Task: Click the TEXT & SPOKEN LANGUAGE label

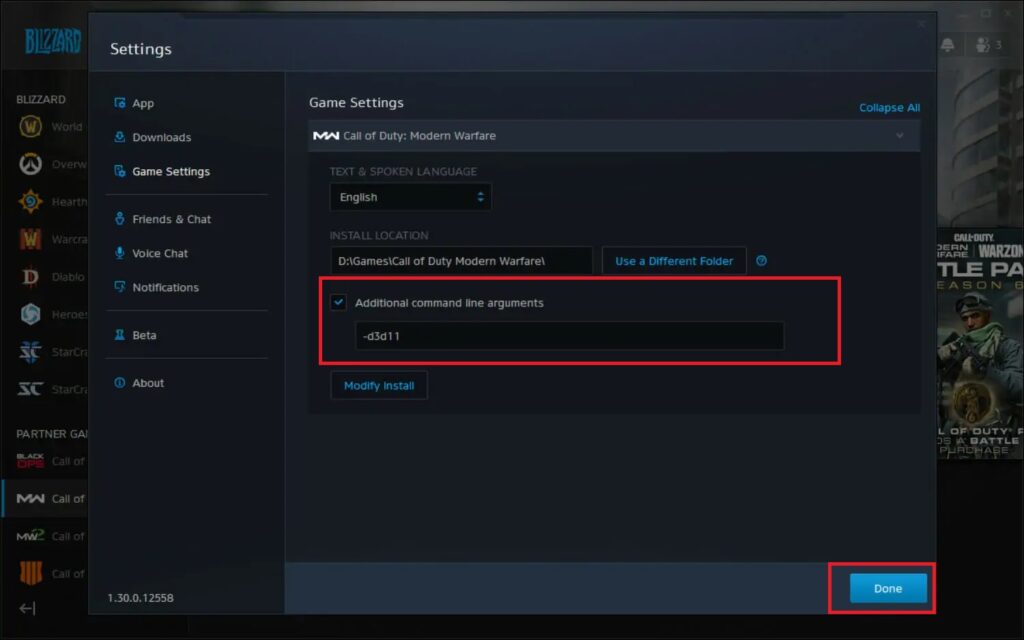Action: [403, 172]
